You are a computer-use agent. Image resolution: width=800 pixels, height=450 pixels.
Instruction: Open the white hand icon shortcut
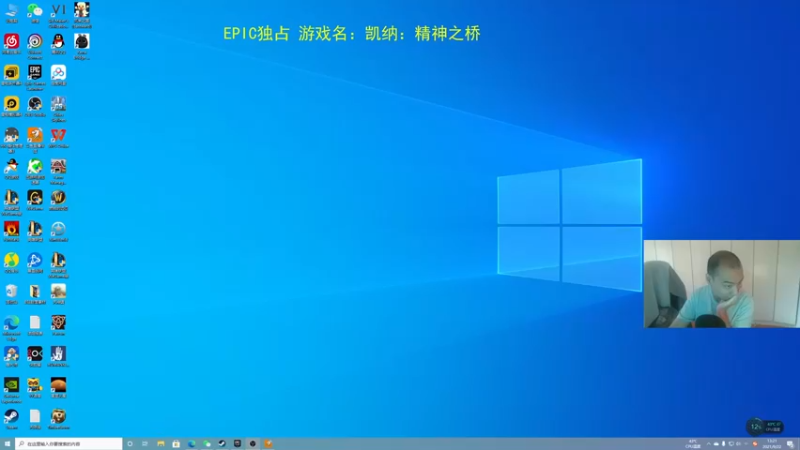58,356
